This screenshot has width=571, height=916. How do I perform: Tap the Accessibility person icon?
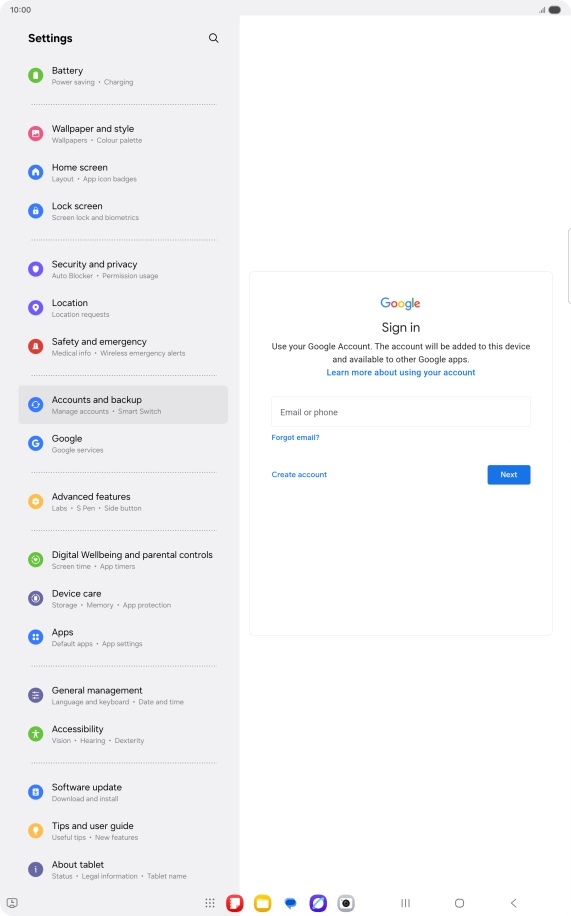pyautogui.click(x=36, y=734)
